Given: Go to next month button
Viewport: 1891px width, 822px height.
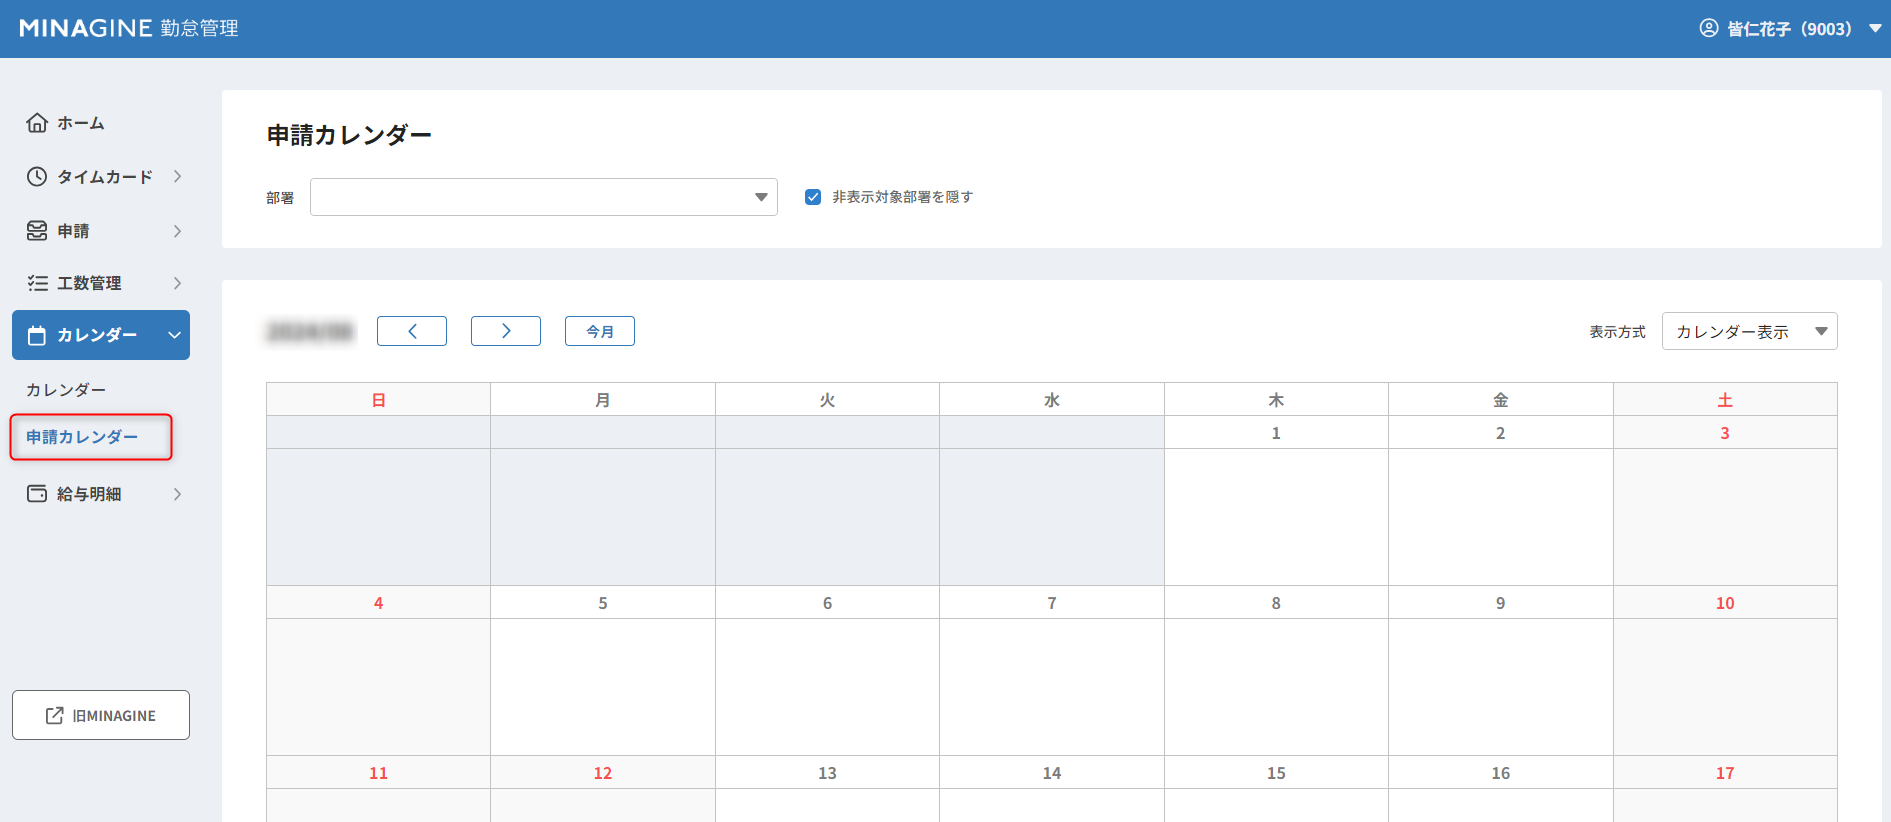Looking at the screenshot, I should (x=506, y=331).
